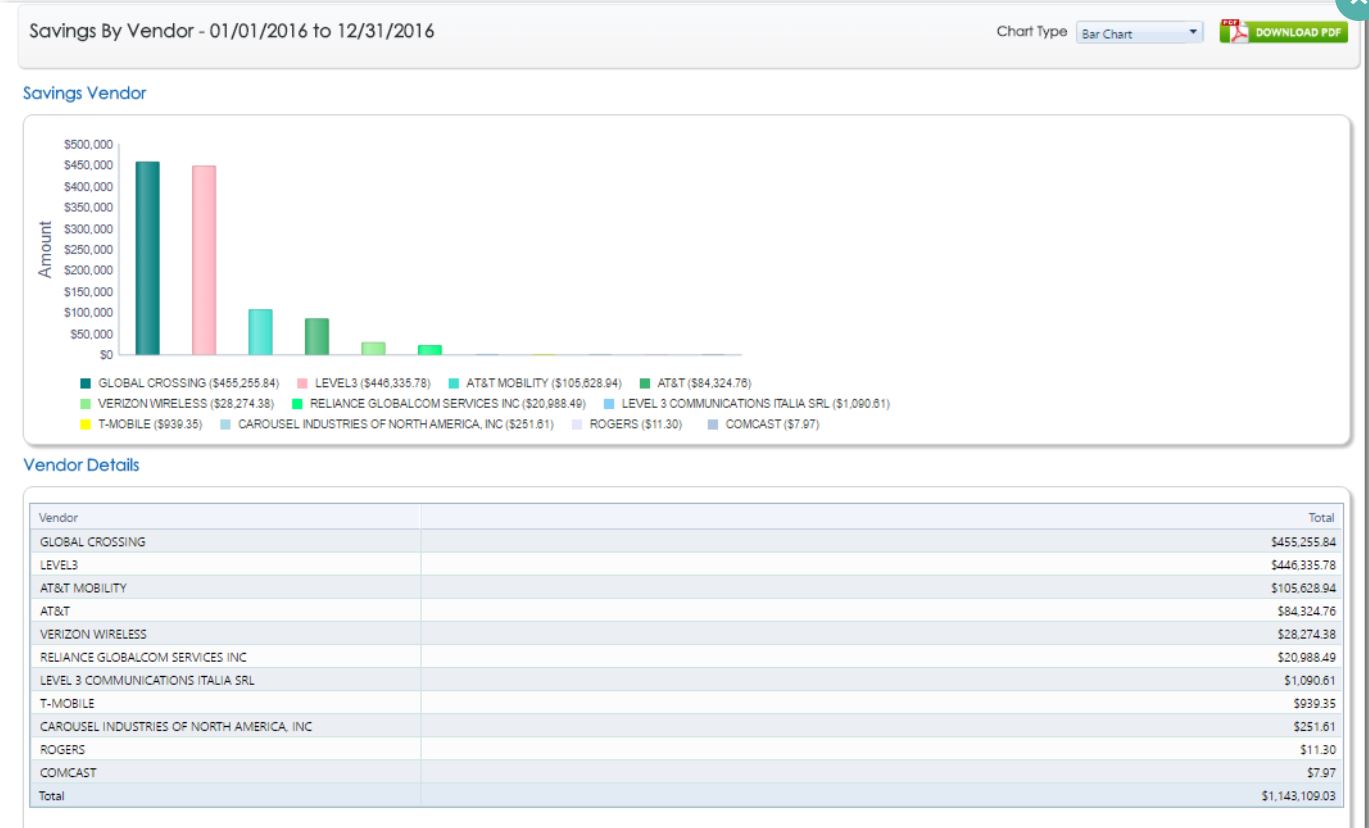Select AT&T MOBILITY table row
Viewport: 1369px width, 828px height.
[685, 587]
